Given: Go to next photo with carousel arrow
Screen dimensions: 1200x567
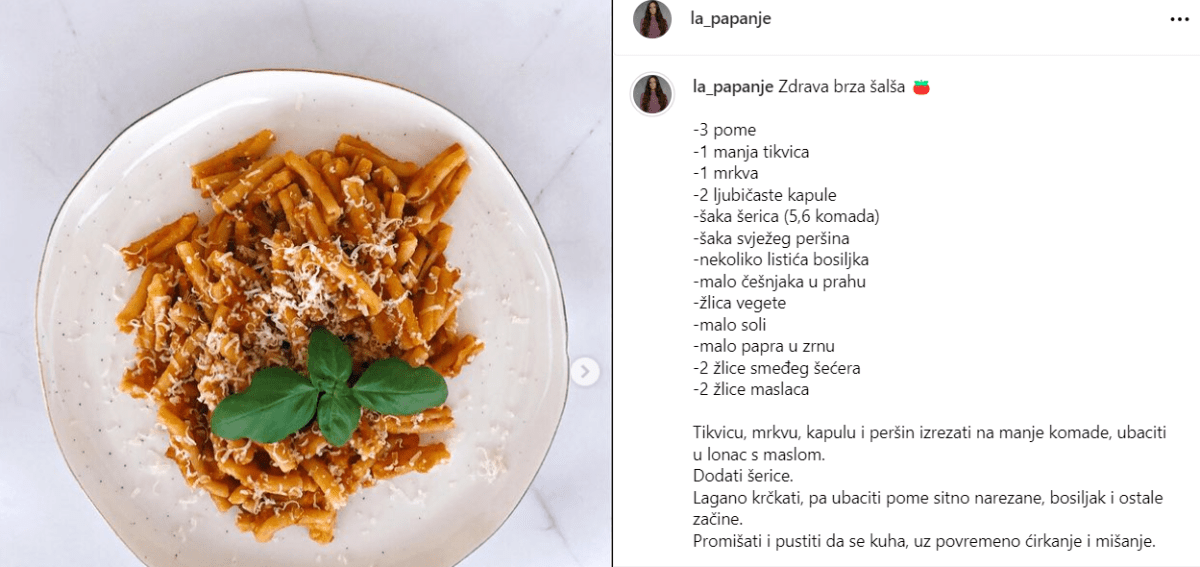Looking at the screenshot, I should pos(586,372).
